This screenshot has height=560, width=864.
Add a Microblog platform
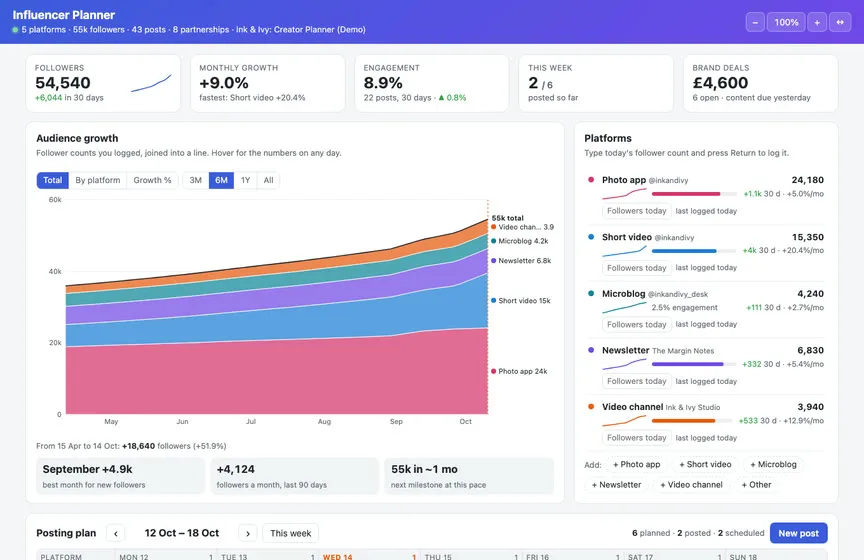point(774,465)
